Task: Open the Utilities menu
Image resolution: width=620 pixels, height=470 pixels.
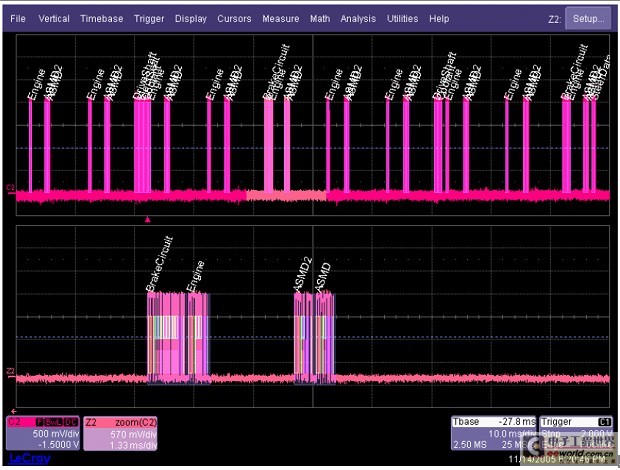Action: [402, 19]
